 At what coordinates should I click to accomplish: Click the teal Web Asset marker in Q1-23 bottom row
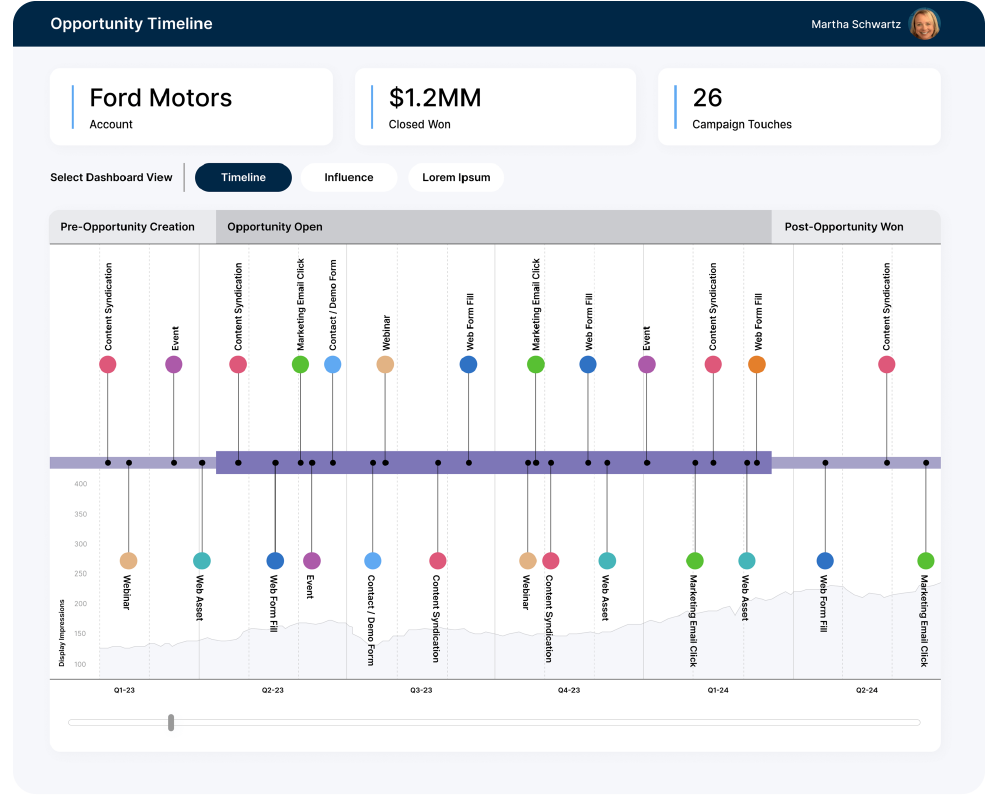click(201, 561)
